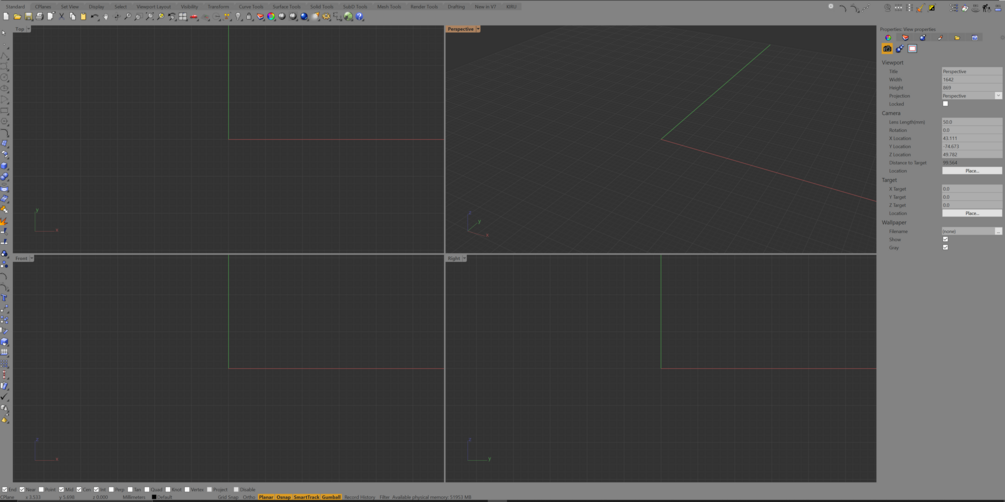The height and width of the screenshot is (502, 1005).
Task: Toggle the Near osnap checkbox
Action: (22, 489)
